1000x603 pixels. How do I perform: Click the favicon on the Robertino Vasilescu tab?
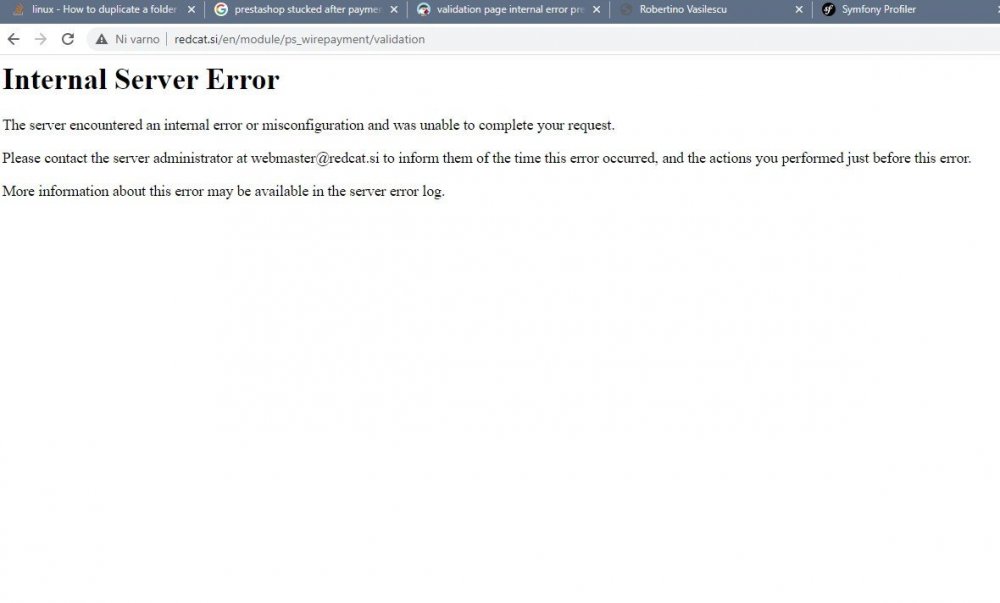628,9
